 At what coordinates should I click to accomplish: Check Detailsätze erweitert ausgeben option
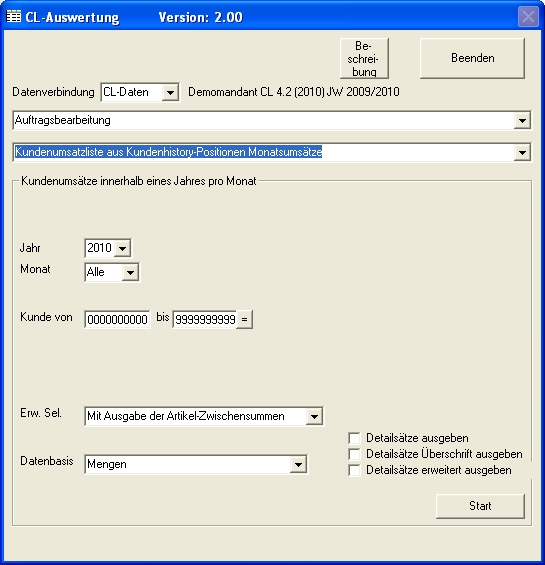(x=354, y=470)
